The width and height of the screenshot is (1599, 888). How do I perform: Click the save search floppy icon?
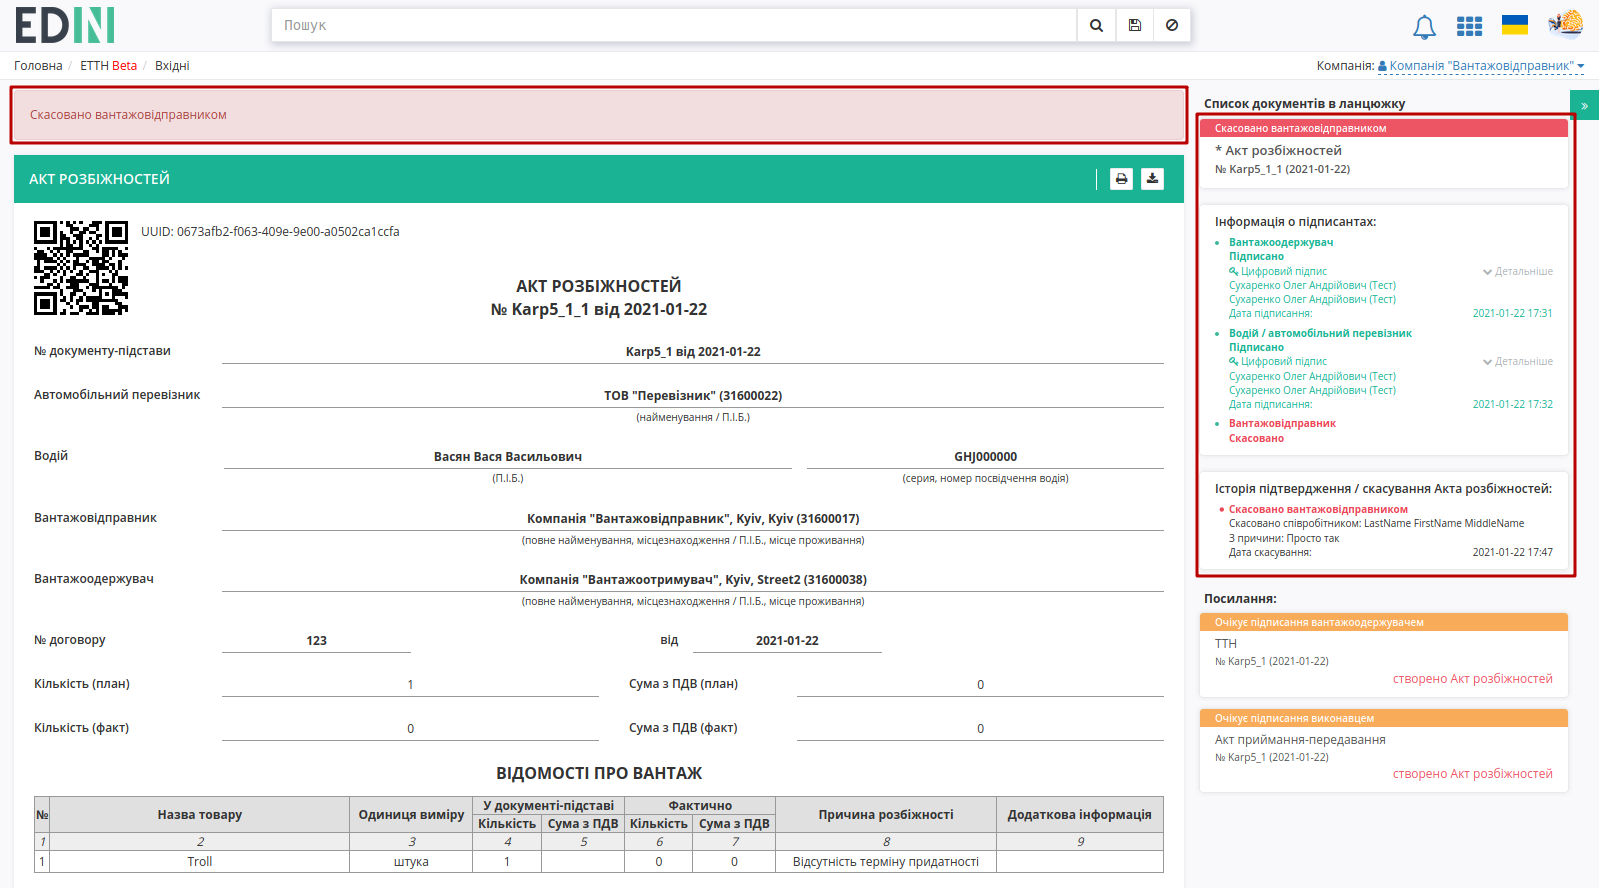tap(1134, 26)
